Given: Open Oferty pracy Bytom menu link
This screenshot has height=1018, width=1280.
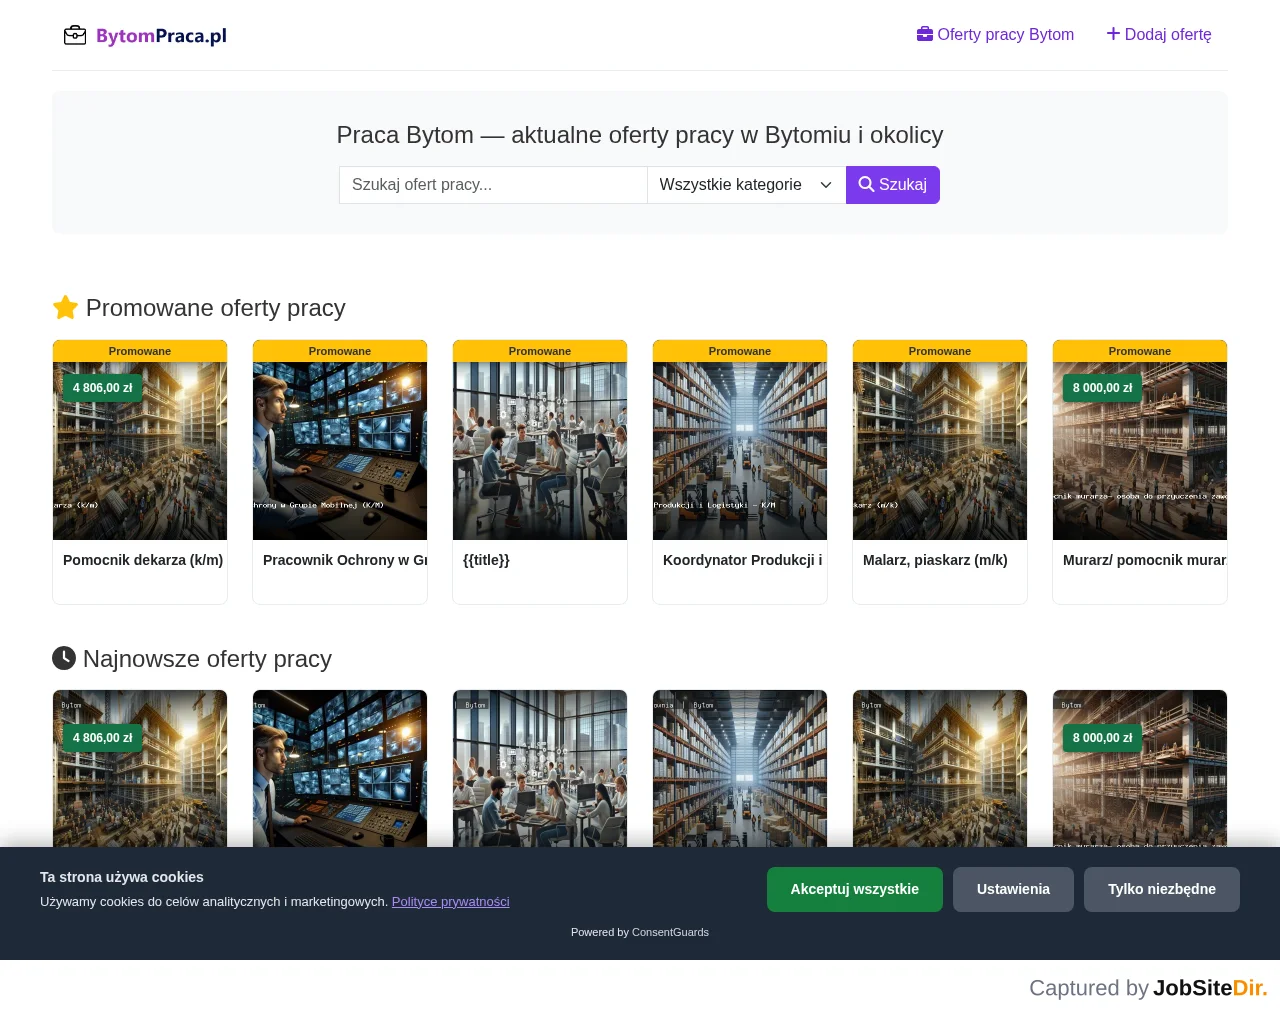Looking at the screenshot, I should pos(995,34).
